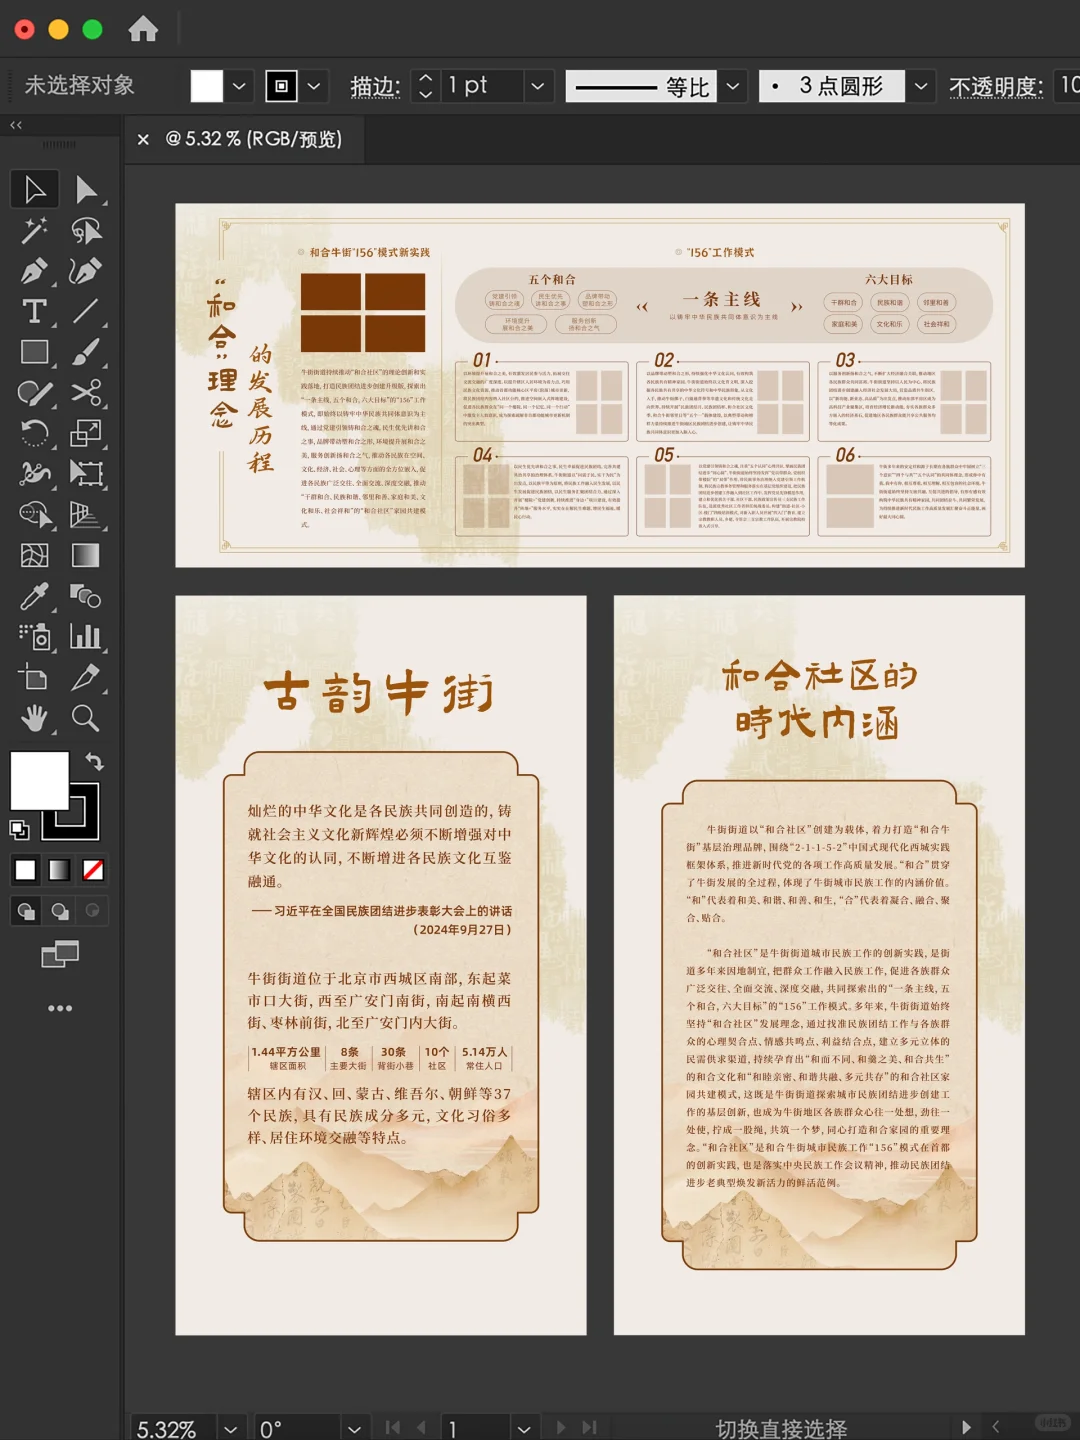The height and width of the screenshot is (1440, 1080).
Task: Select the Magic Wand tool
Action: tap(34, 231)
